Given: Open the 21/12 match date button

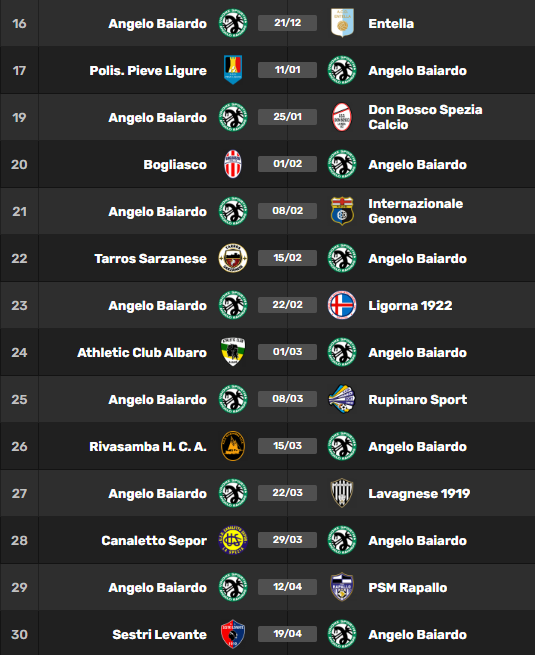Looking at the screenshot, I should pyautogui.click(x=287, y=23).
